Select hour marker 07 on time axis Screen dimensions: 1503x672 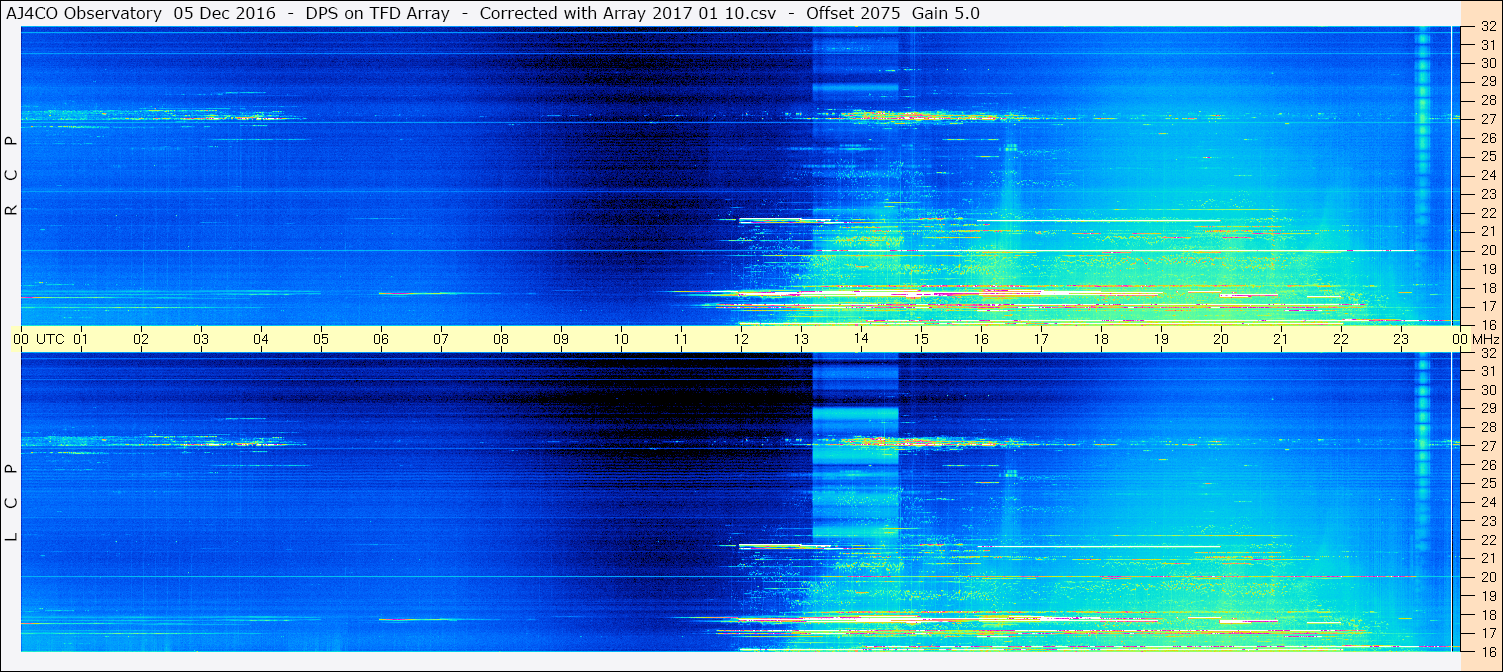click(x=441, y=339)
